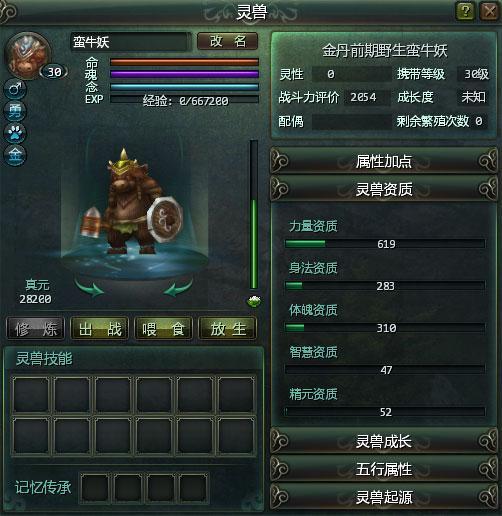The image size is (502, 516).
Task: Expand the 属性加点 section
Action: 383,161
